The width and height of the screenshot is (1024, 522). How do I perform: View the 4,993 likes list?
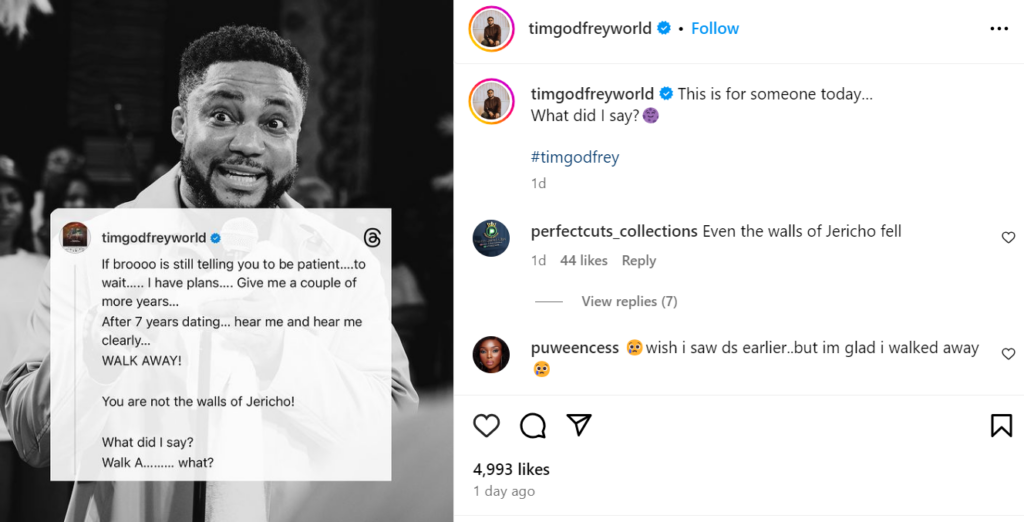click(511, 469)
